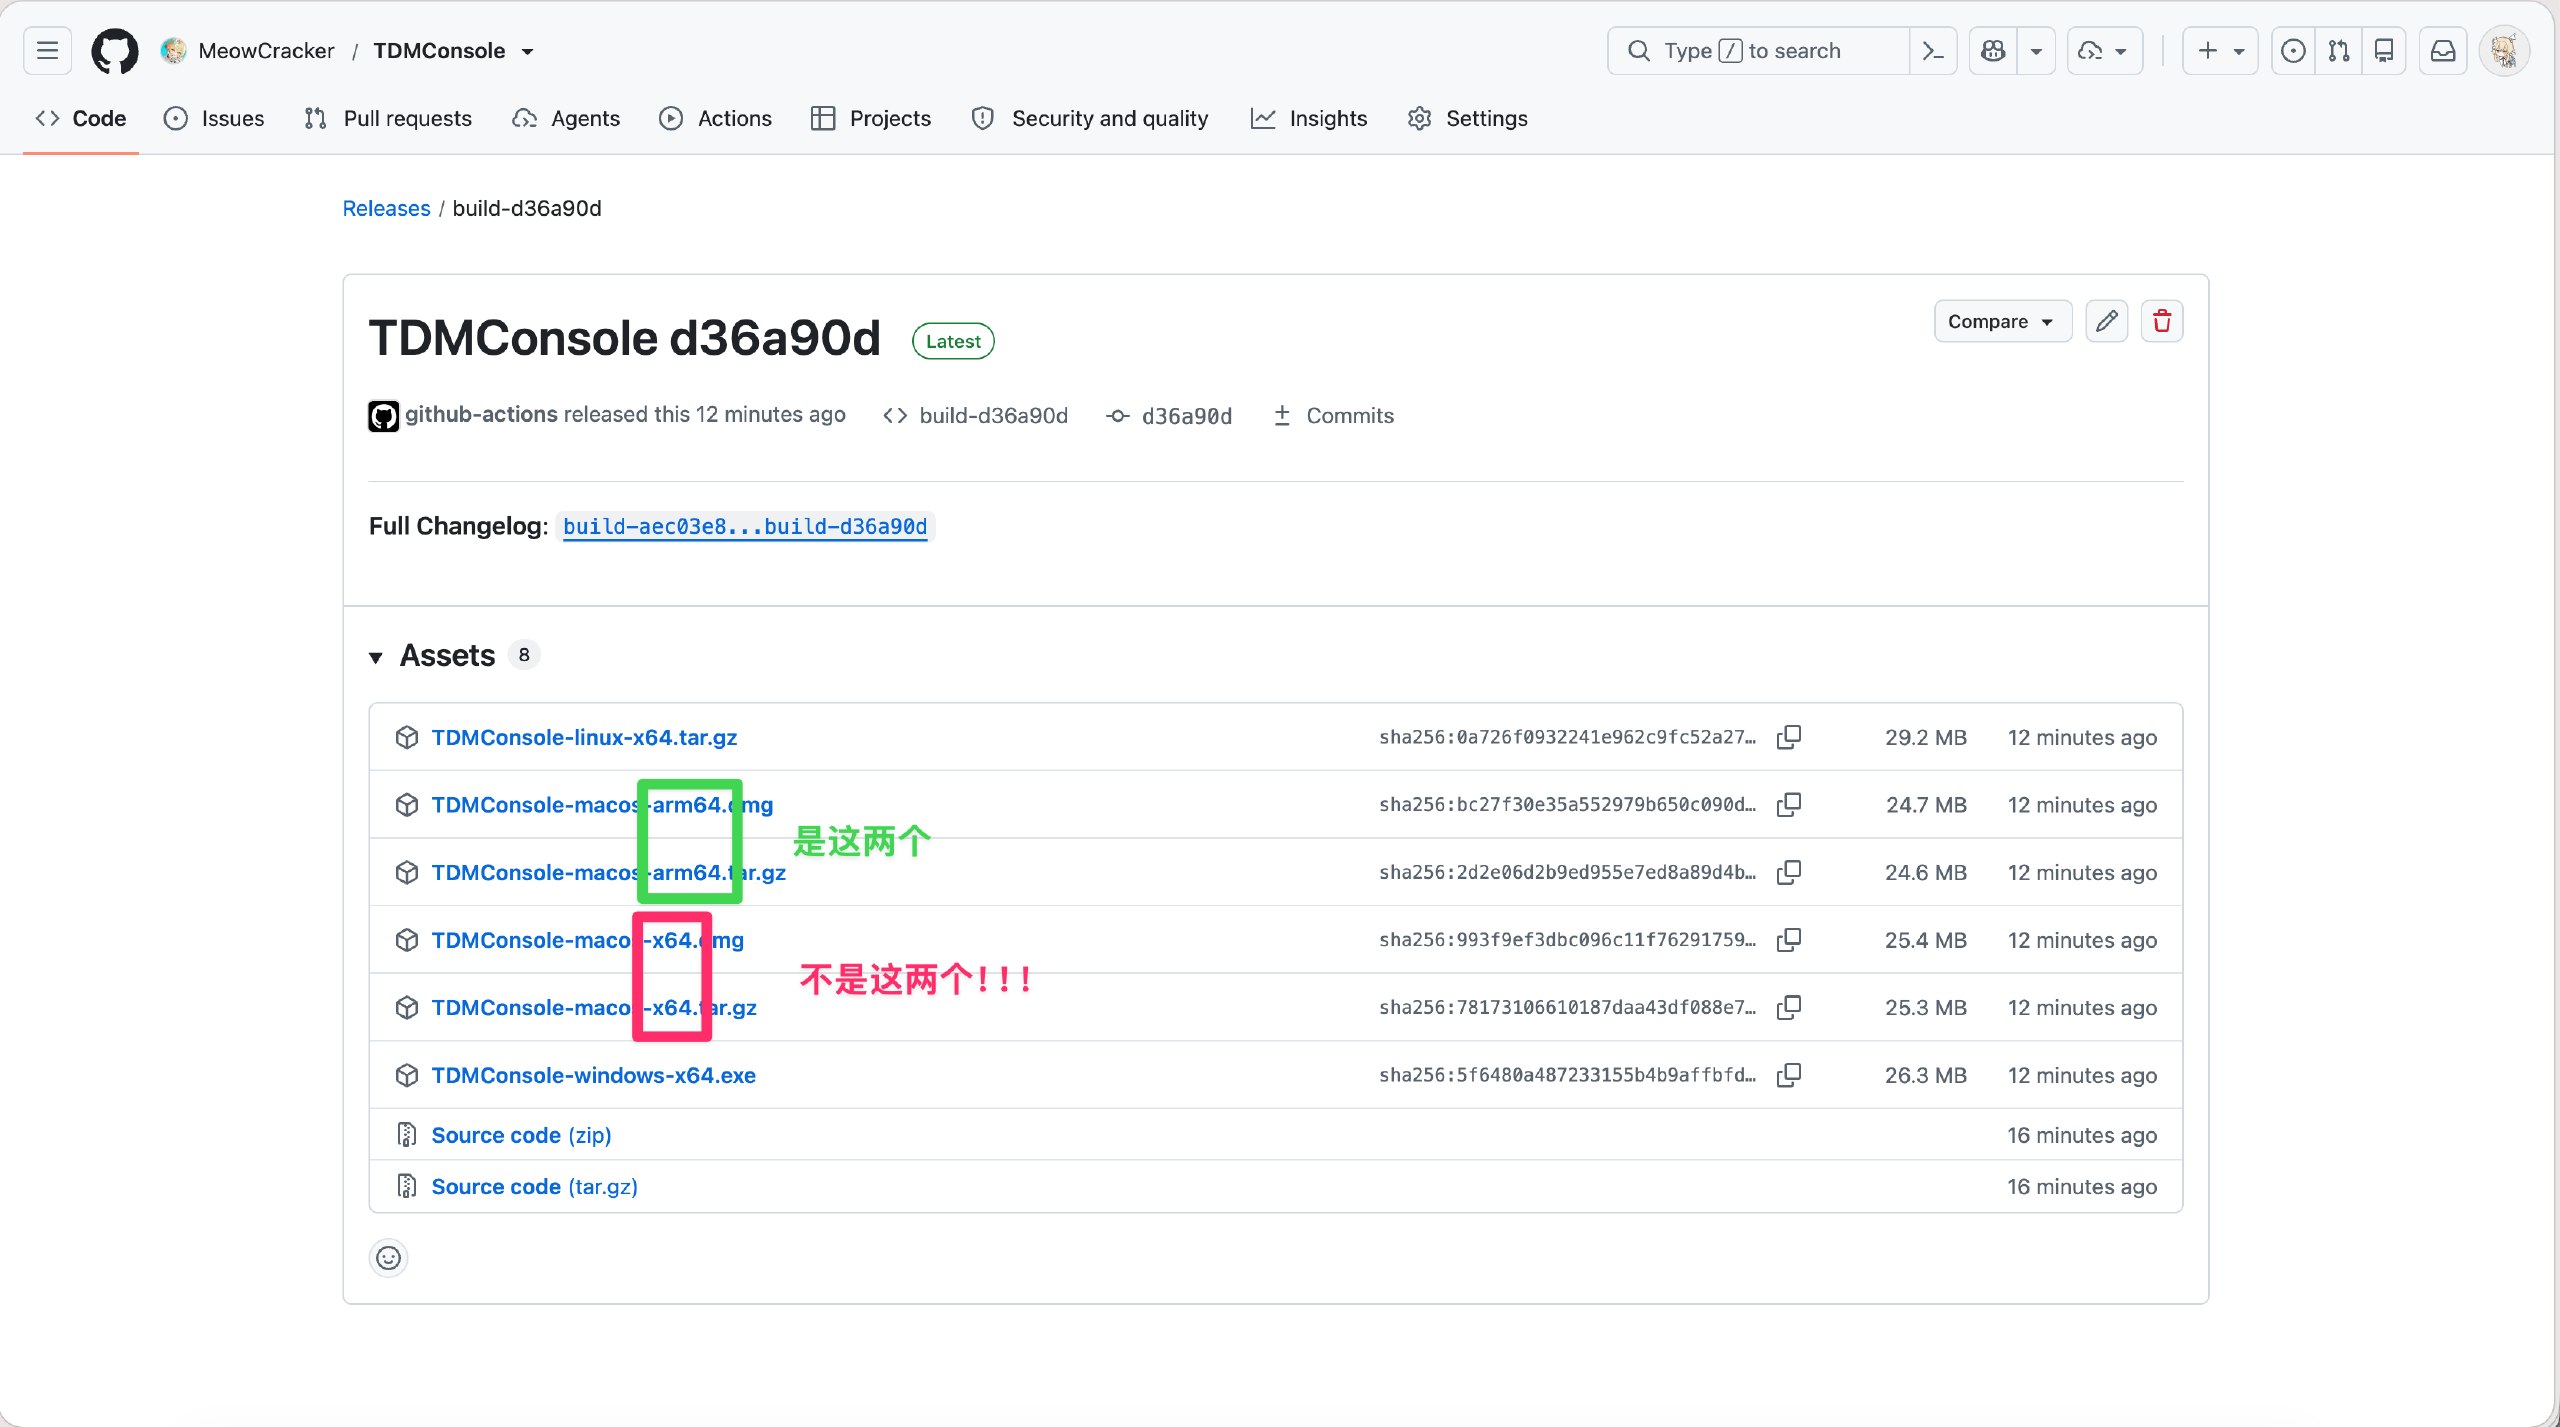2560x1427 pixels.
Task: Open repository Settings tab
Action: [x=1468, y=118]
